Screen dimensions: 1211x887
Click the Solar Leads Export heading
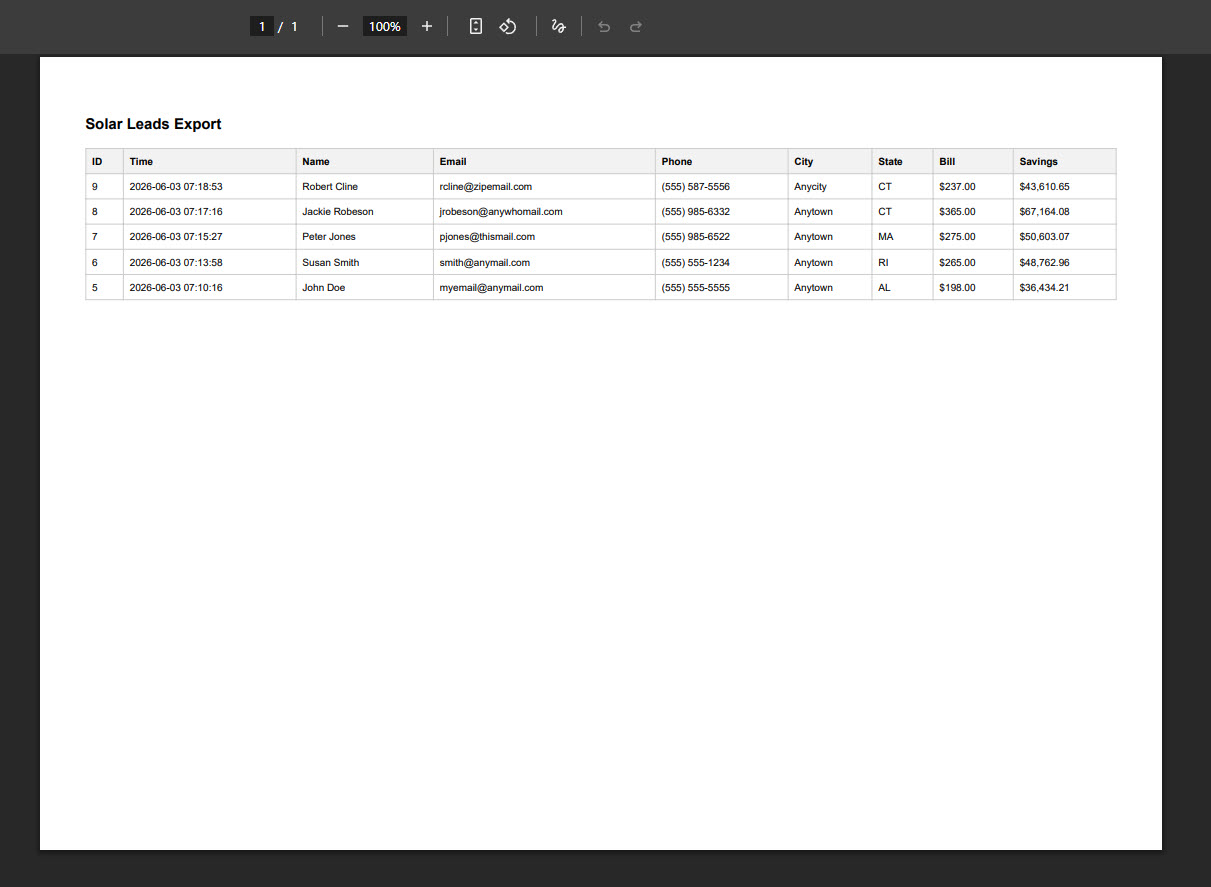pos(153,124)
